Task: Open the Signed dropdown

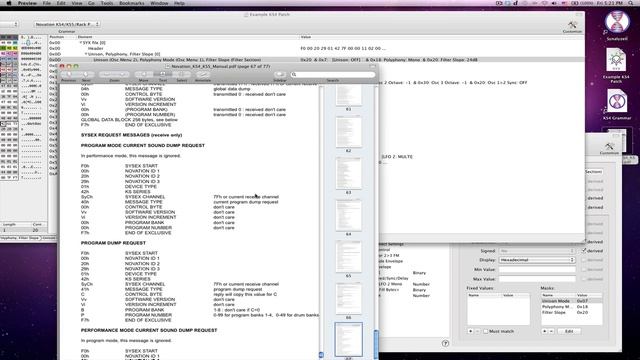Action: coord(537,251)
